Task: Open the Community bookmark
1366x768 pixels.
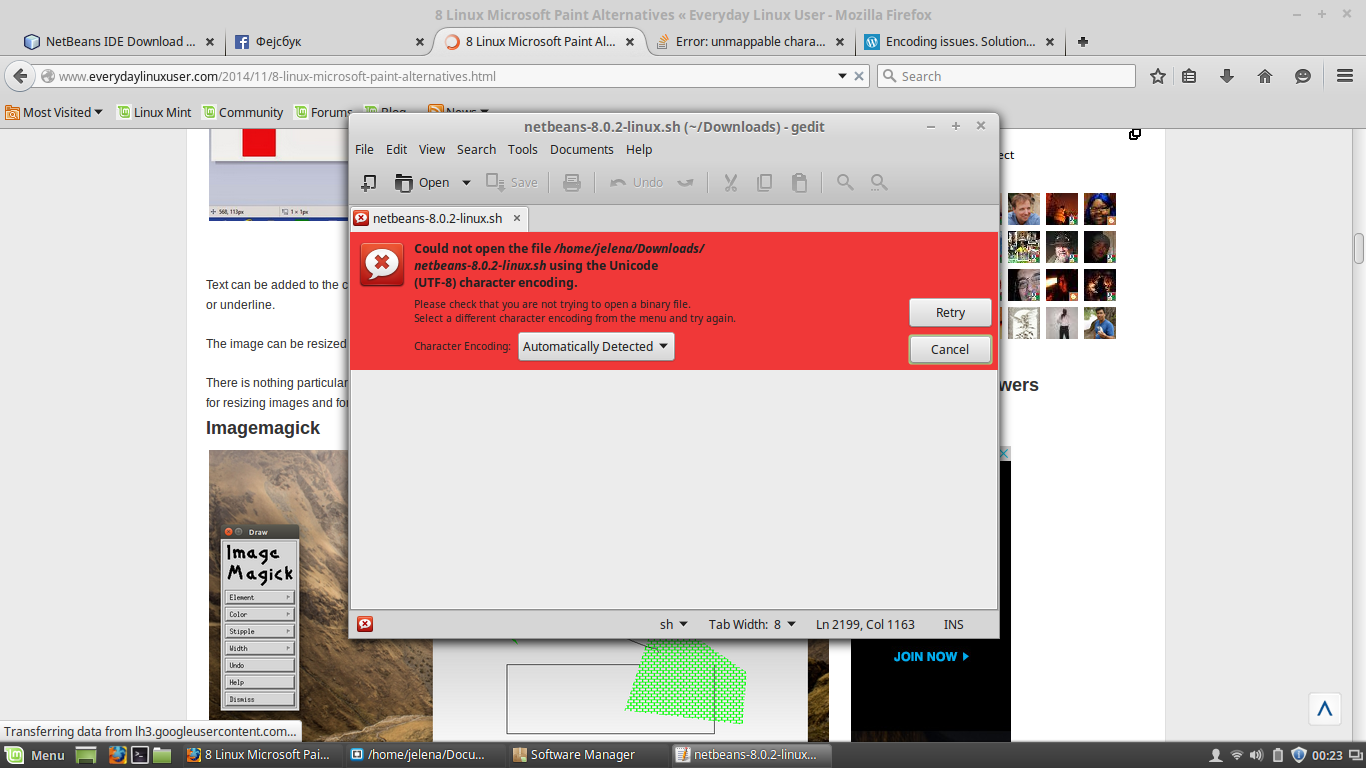Action: pos(242,112)
